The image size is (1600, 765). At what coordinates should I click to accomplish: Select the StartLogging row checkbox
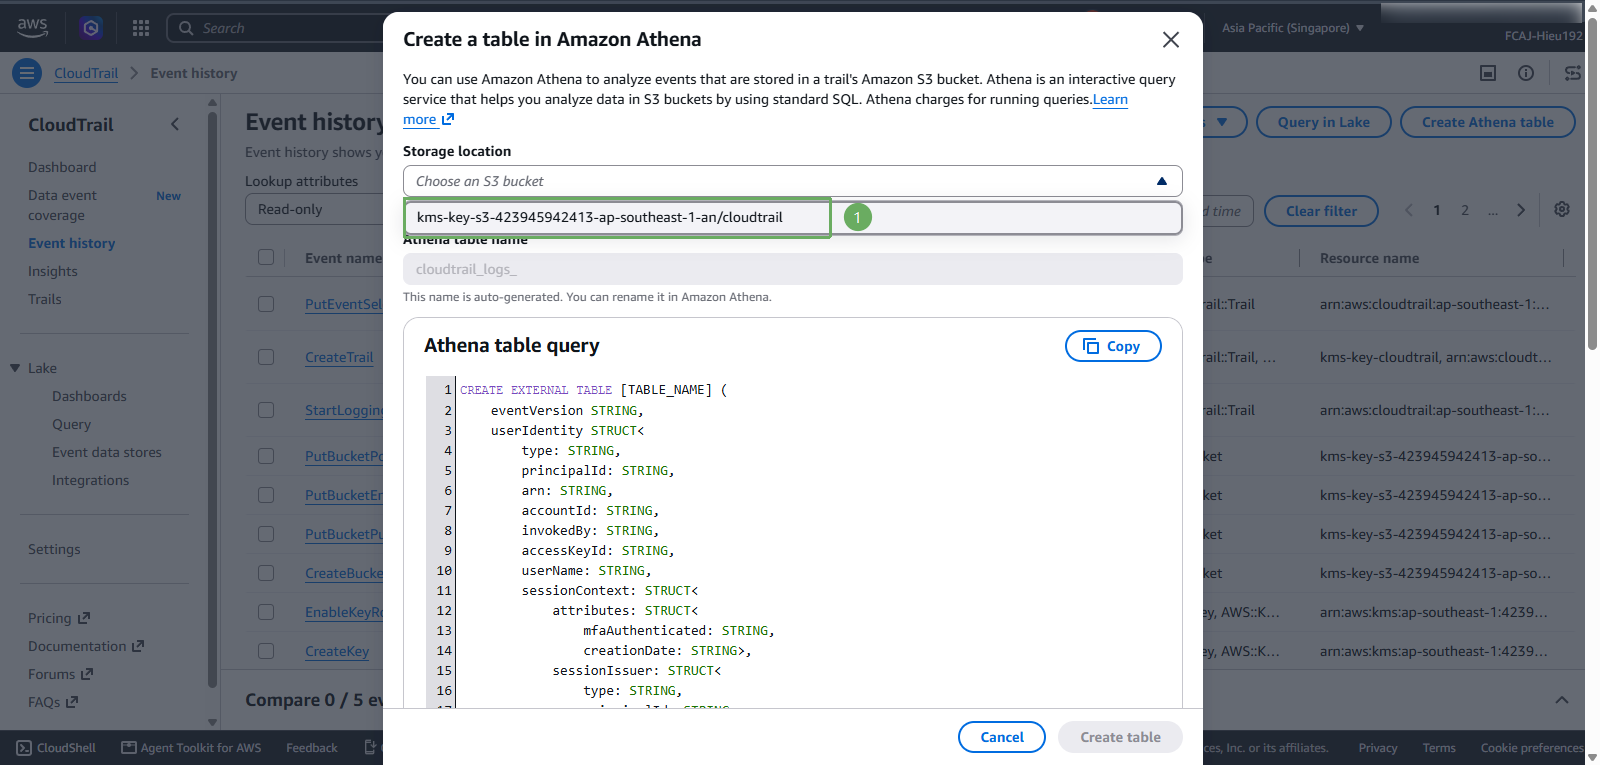266,410
